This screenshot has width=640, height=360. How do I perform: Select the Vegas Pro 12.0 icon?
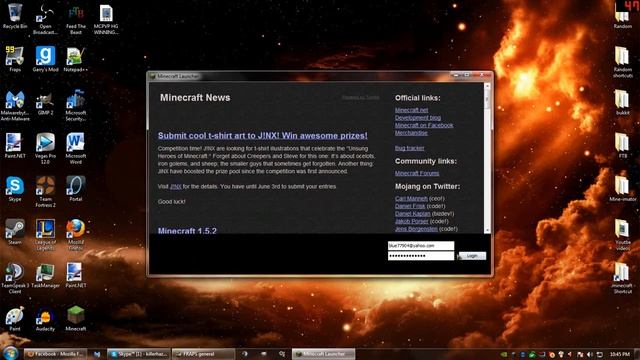point(45,149)
